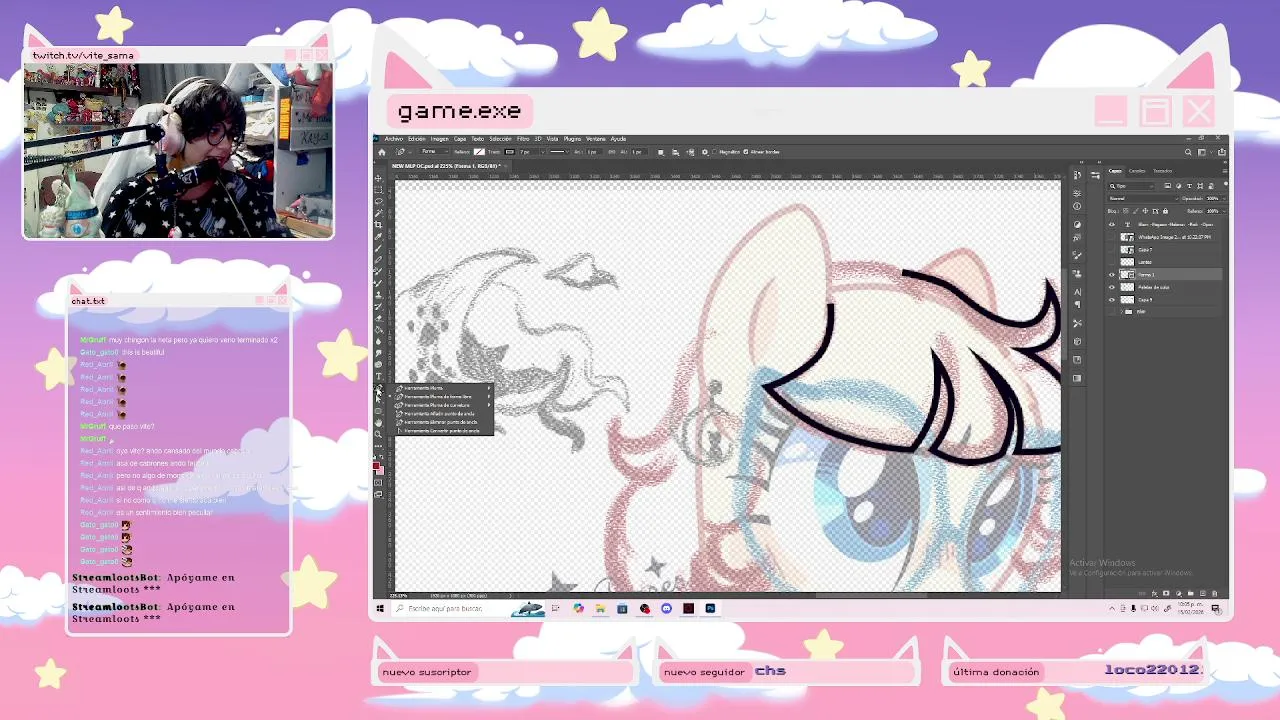Select the Hand tool

click(378, 422)
